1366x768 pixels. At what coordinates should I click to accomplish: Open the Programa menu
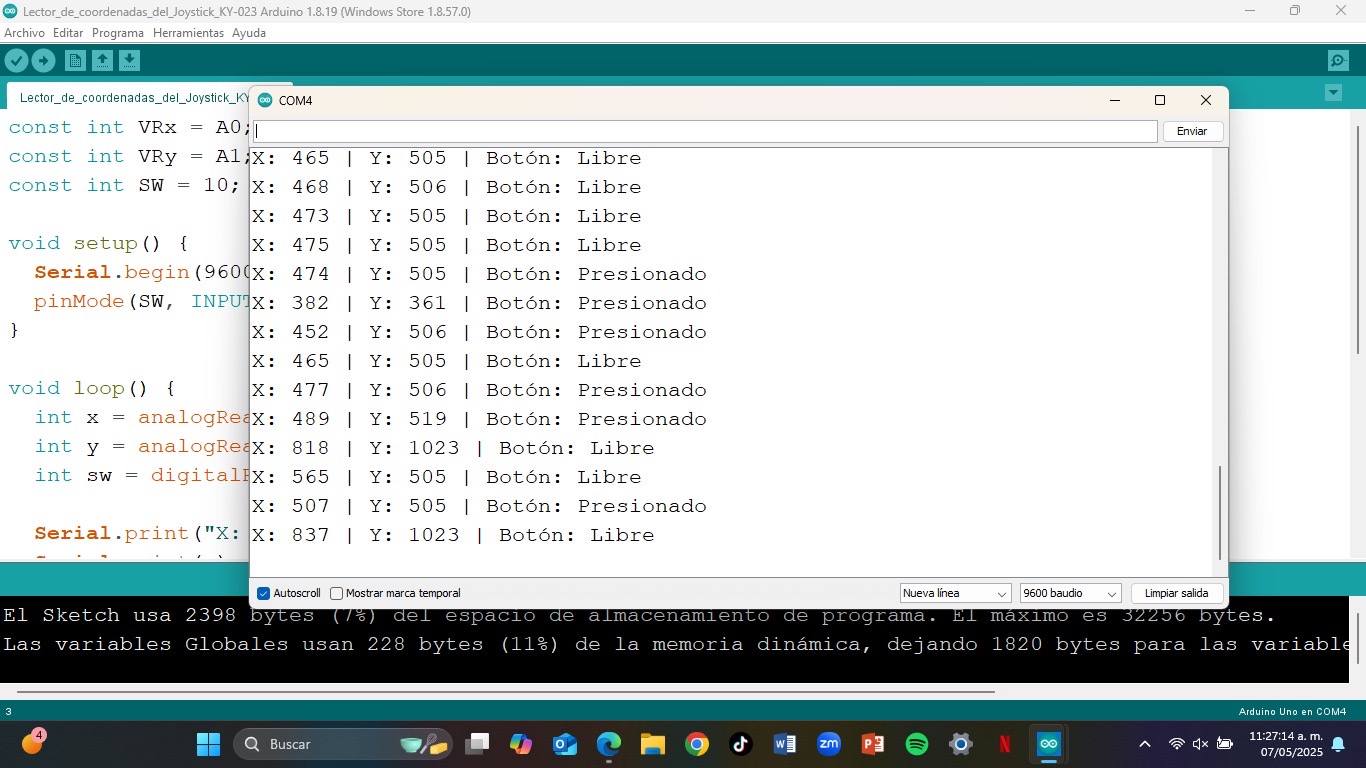(x=118, y=33)
